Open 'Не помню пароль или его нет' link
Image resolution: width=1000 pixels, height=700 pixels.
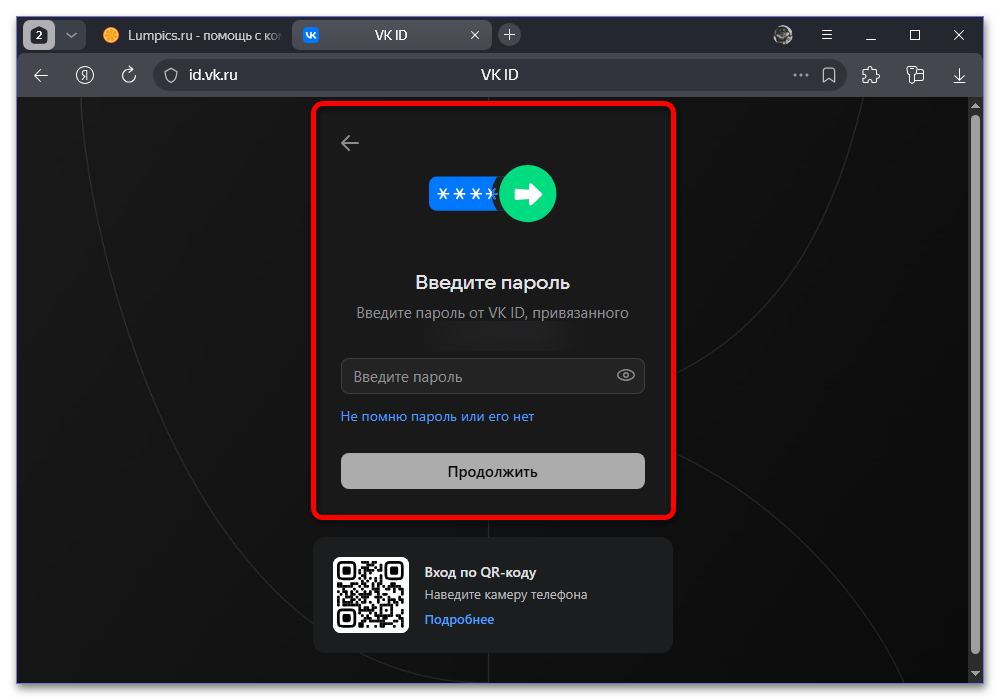[x=437, y=416]
